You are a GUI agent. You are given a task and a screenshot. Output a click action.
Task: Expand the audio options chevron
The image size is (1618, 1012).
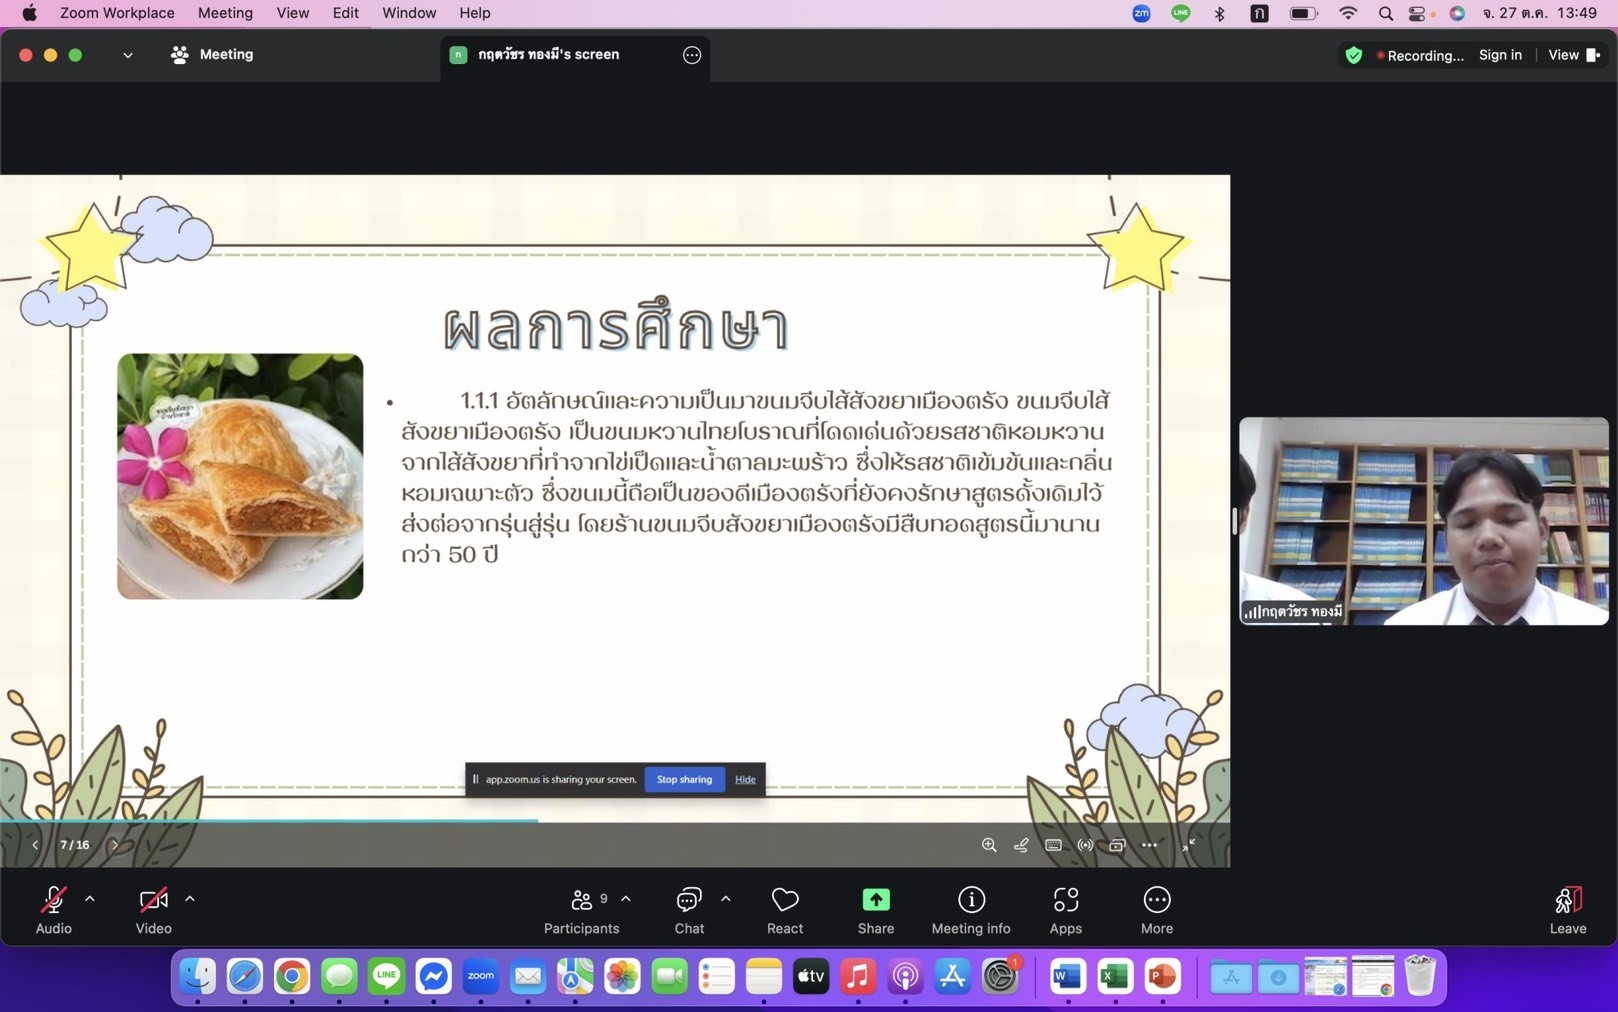tap(90, 899)
